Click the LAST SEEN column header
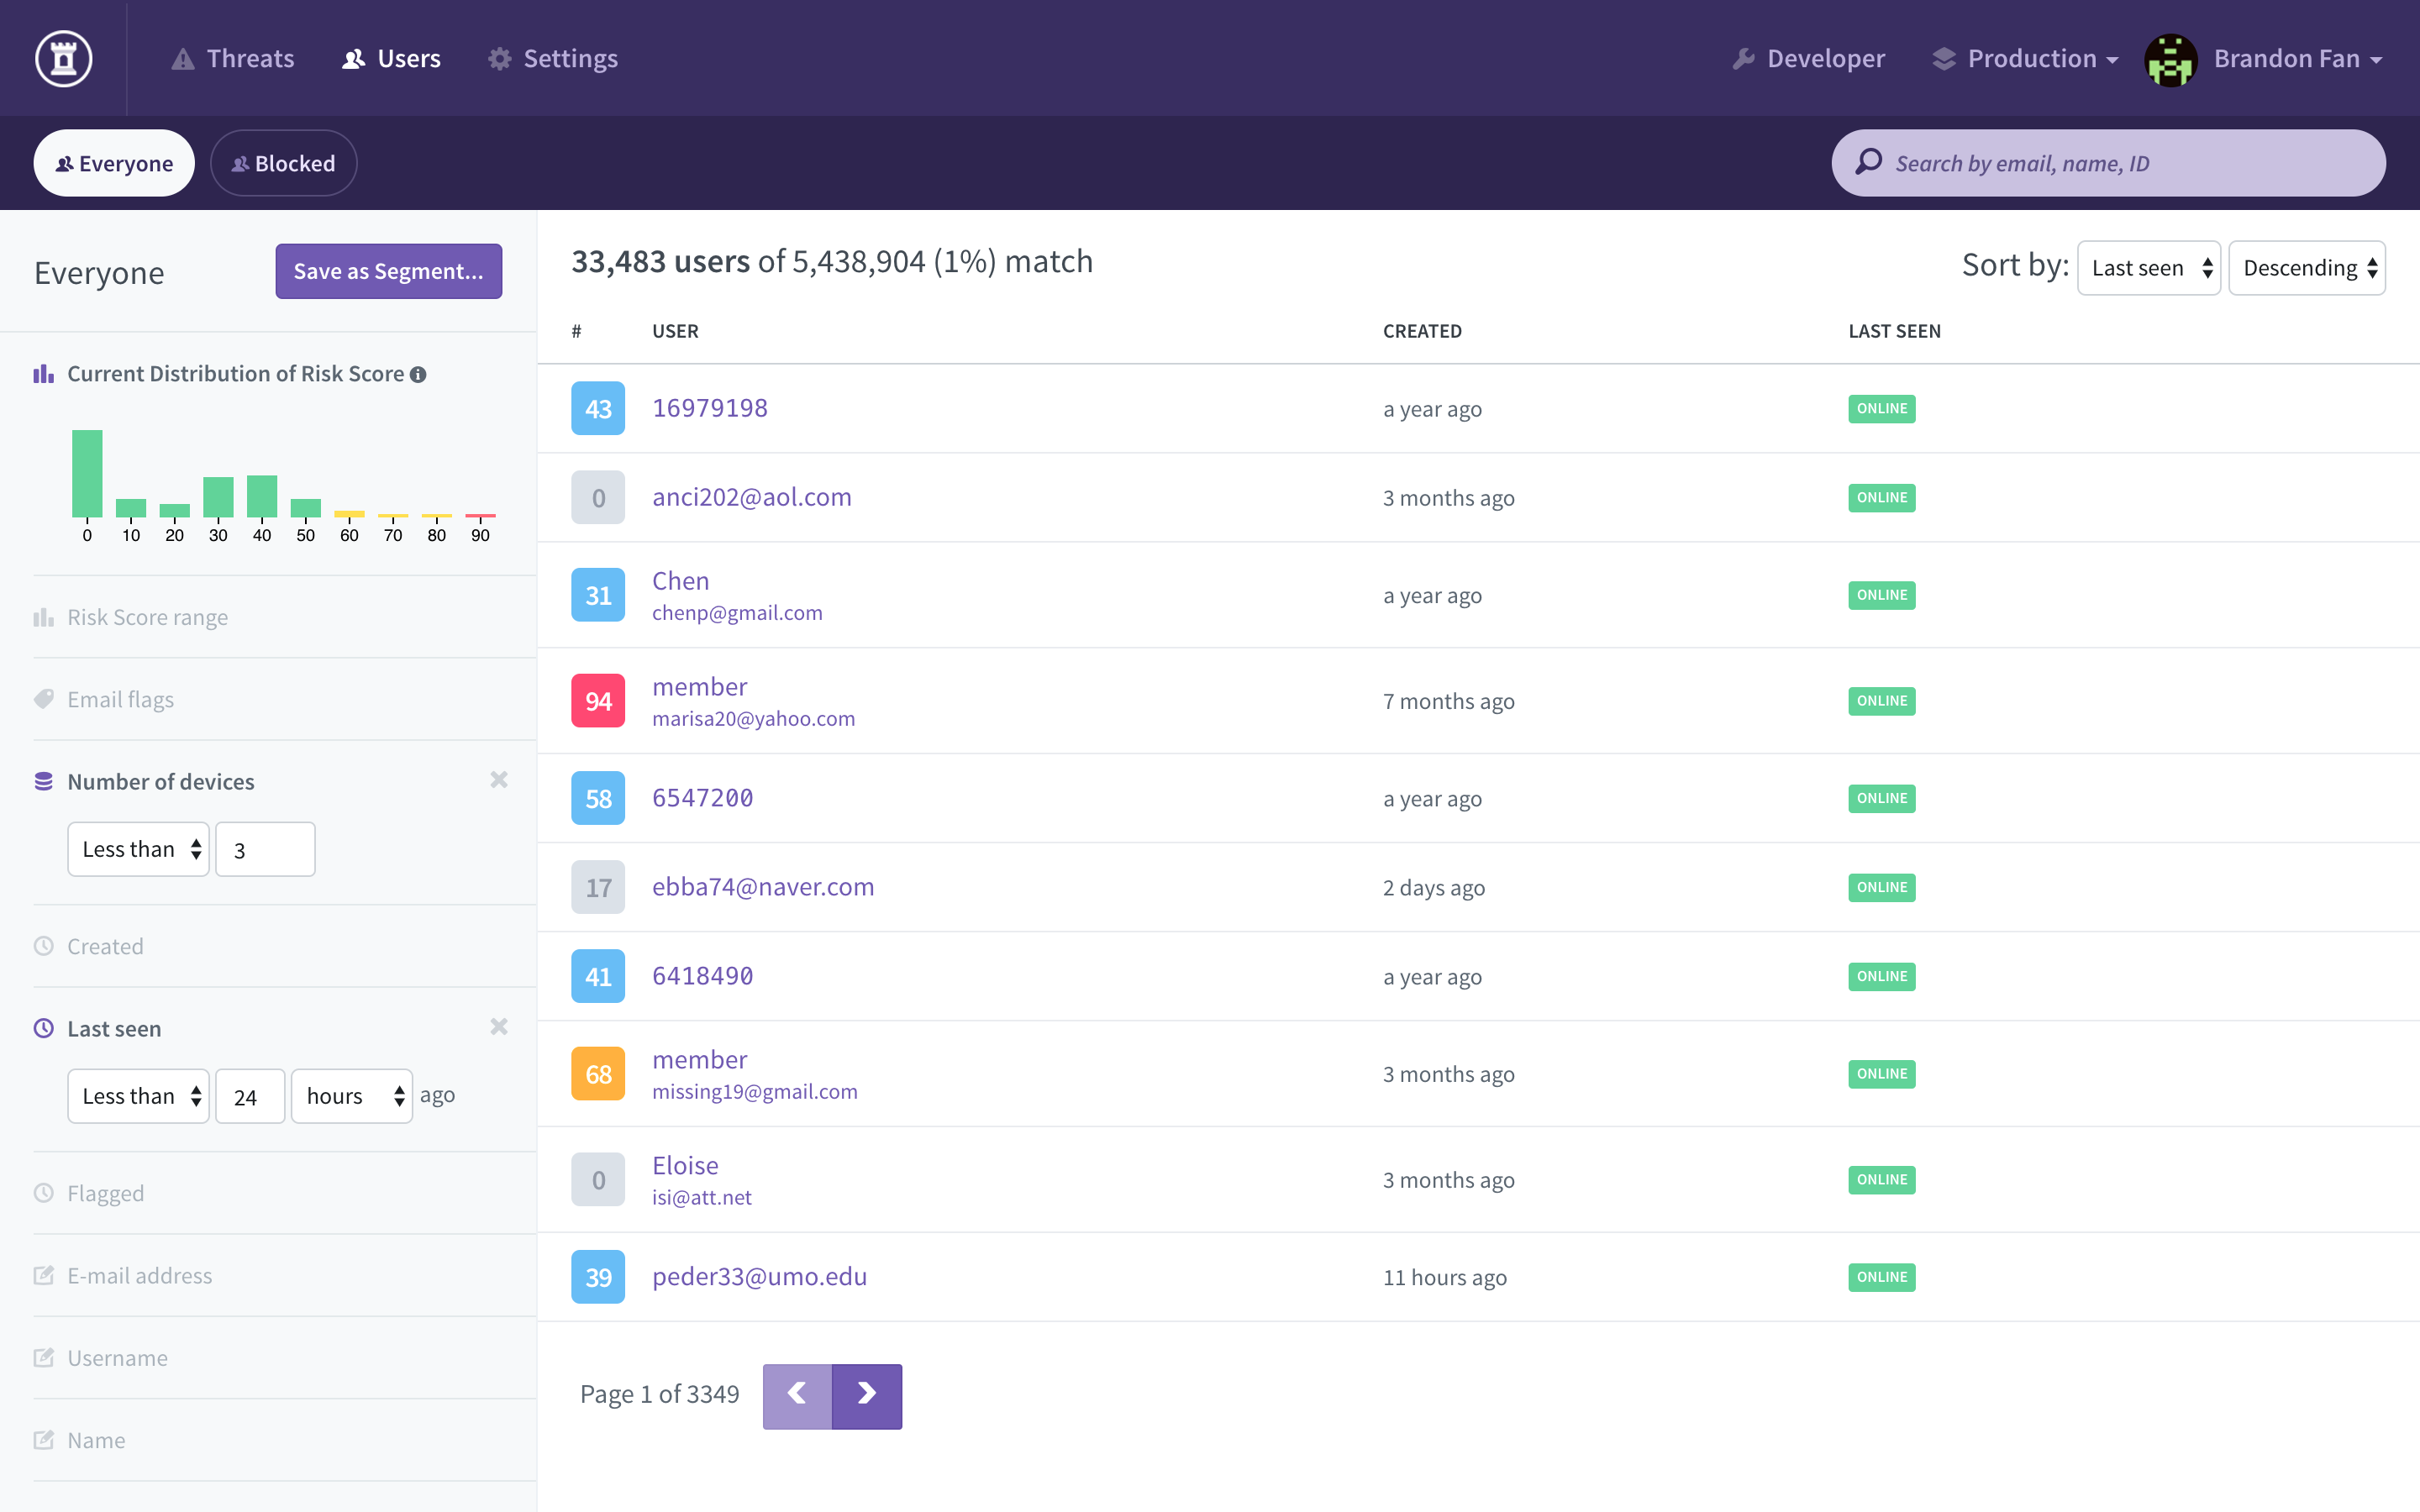 click(x=1894, y=331)
